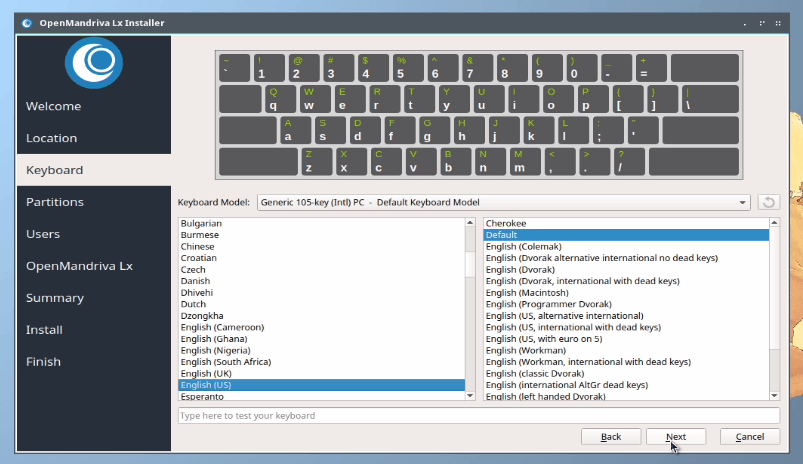The height and width of the screenshot is (464, 803).
Task: Choose the English (Colemak) variant
Action: (x=626, y=246)
